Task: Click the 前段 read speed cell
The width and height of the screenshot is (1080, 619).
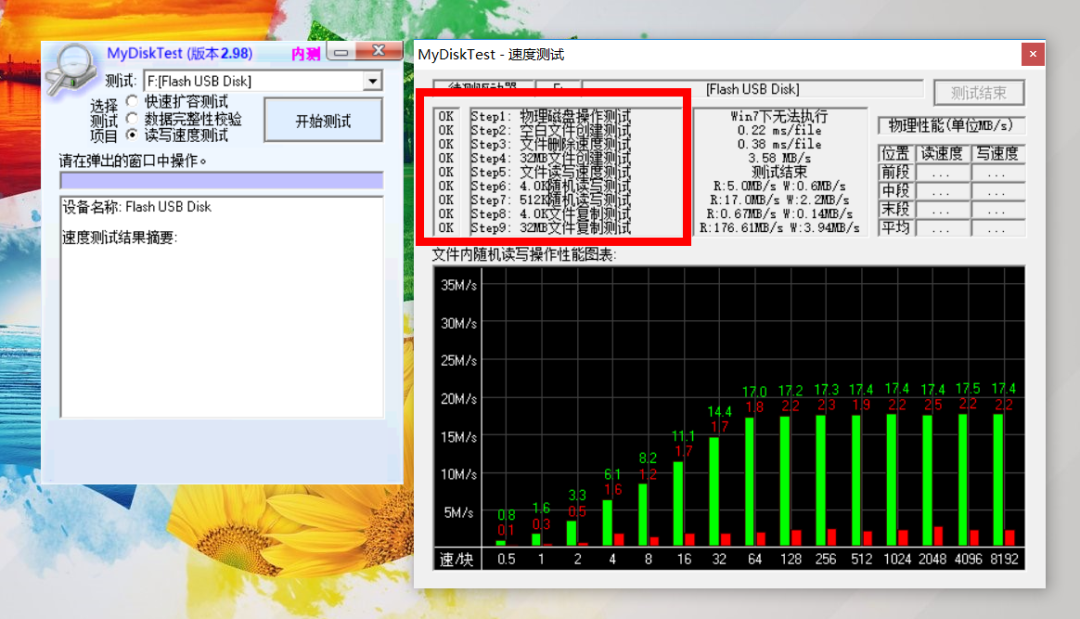Action: (940, 172)
